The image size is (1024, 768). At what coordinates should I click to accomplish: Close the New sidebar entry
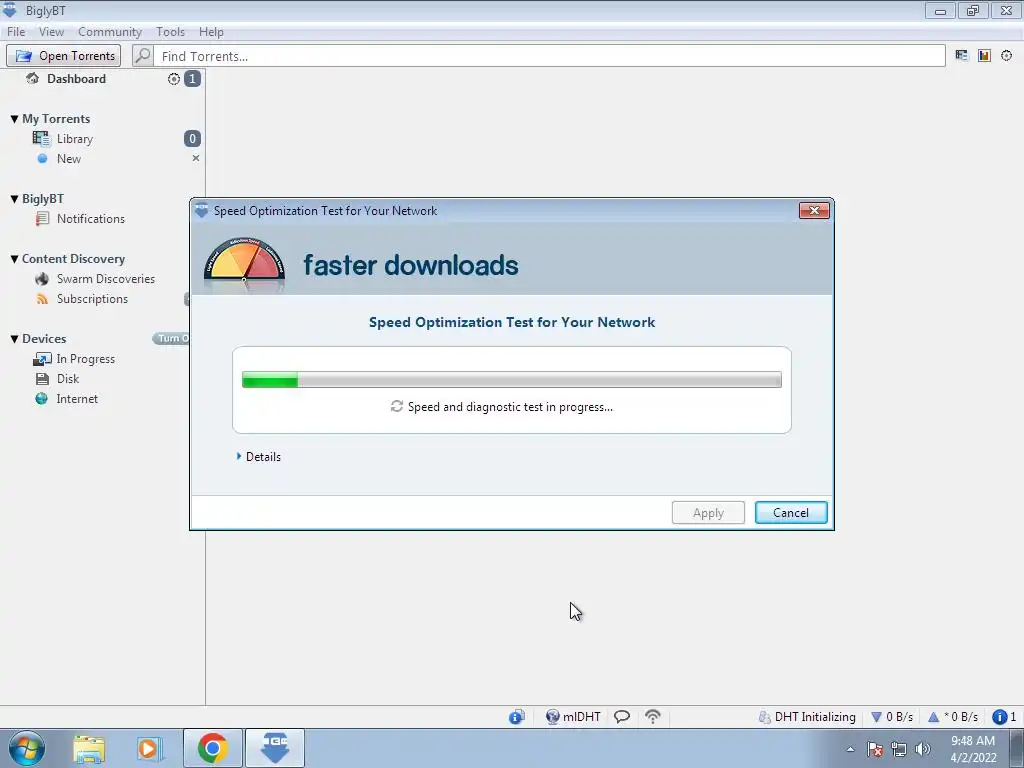click(195, 158)
